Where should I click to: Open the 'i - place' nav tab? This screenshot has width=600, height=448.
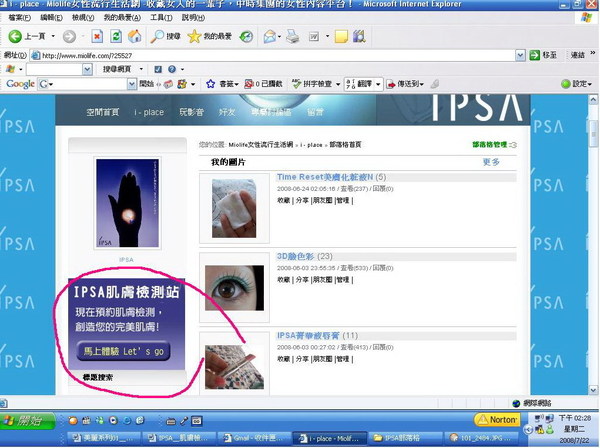(149, 112)
